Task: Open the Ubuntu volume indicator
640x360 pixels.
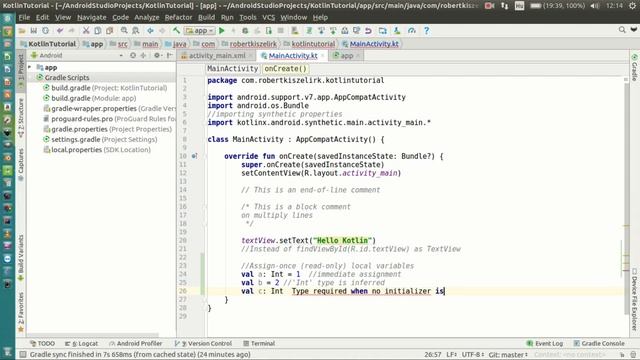Action: pyautogui.click(x=595, y=6)
